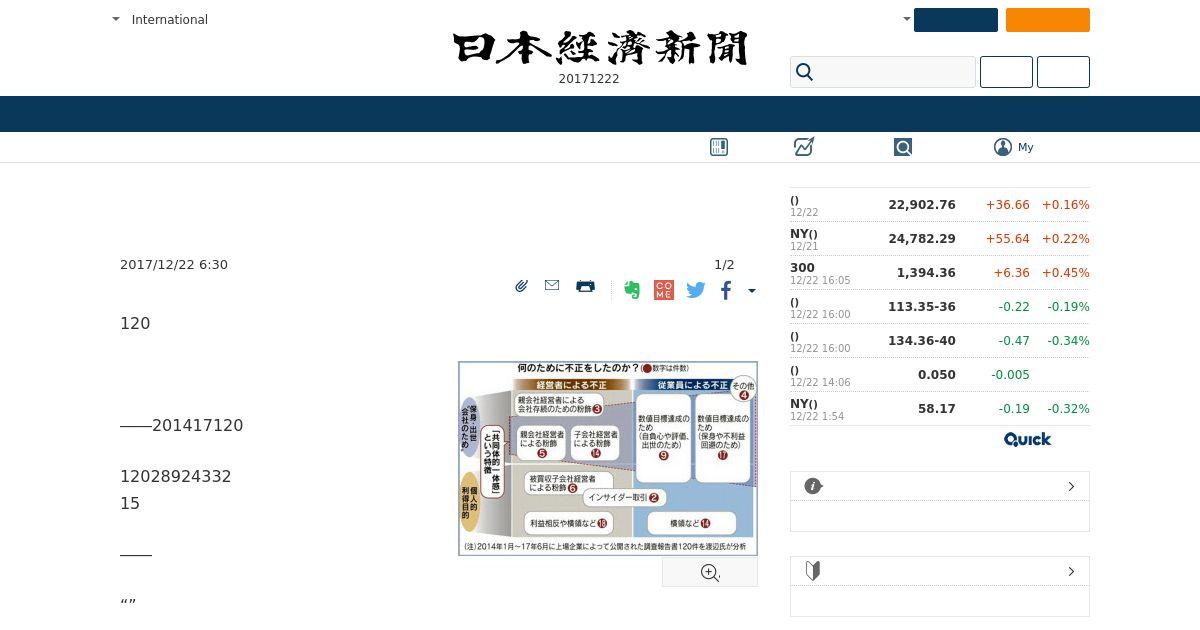Select the 300 index row 1,394.36
The width and height of the screenshot is (1200, 630).
tap(940, 273)
